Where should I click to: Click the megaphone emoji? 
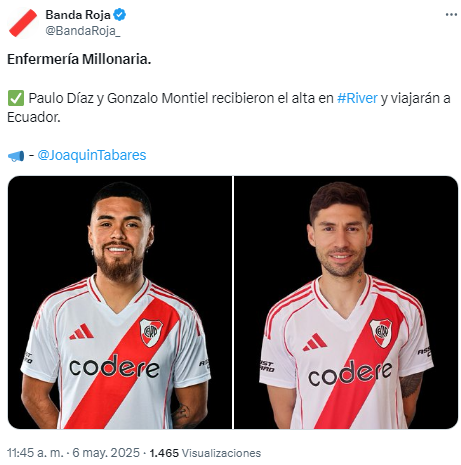click(16, 156)
